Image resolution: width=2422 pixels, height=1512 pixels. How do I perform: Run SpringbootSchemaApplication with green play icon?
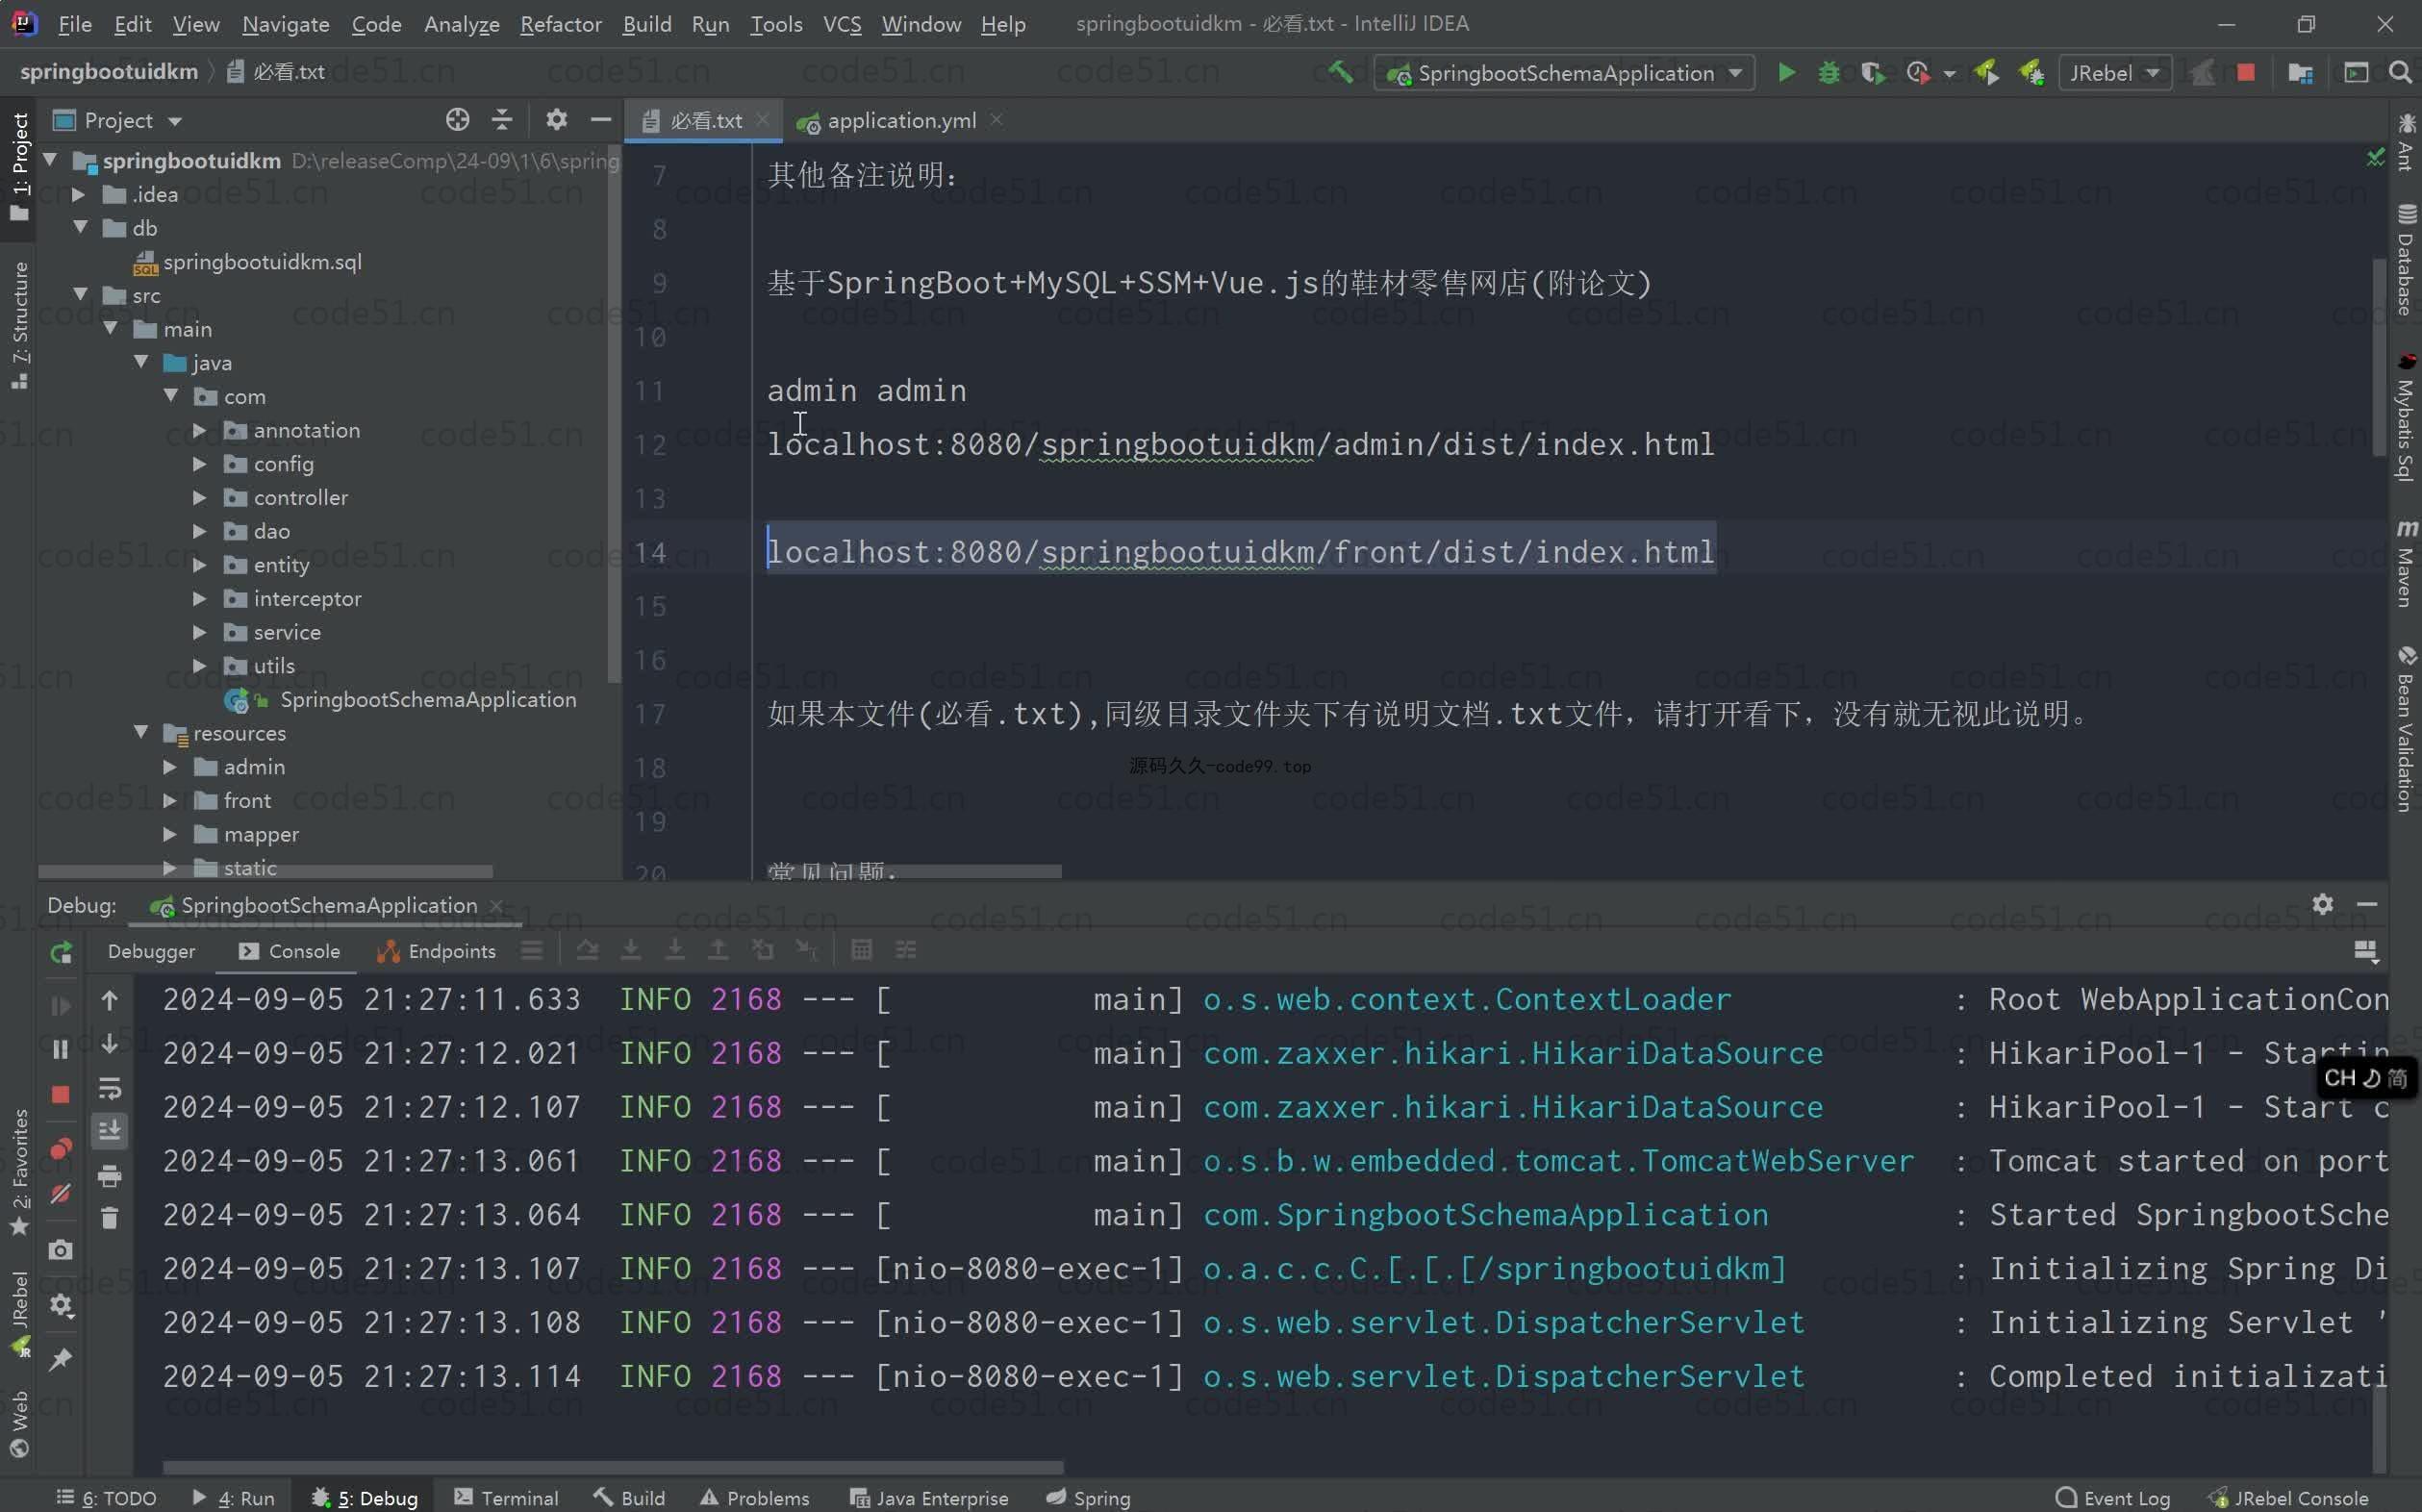coord(1786,73)
